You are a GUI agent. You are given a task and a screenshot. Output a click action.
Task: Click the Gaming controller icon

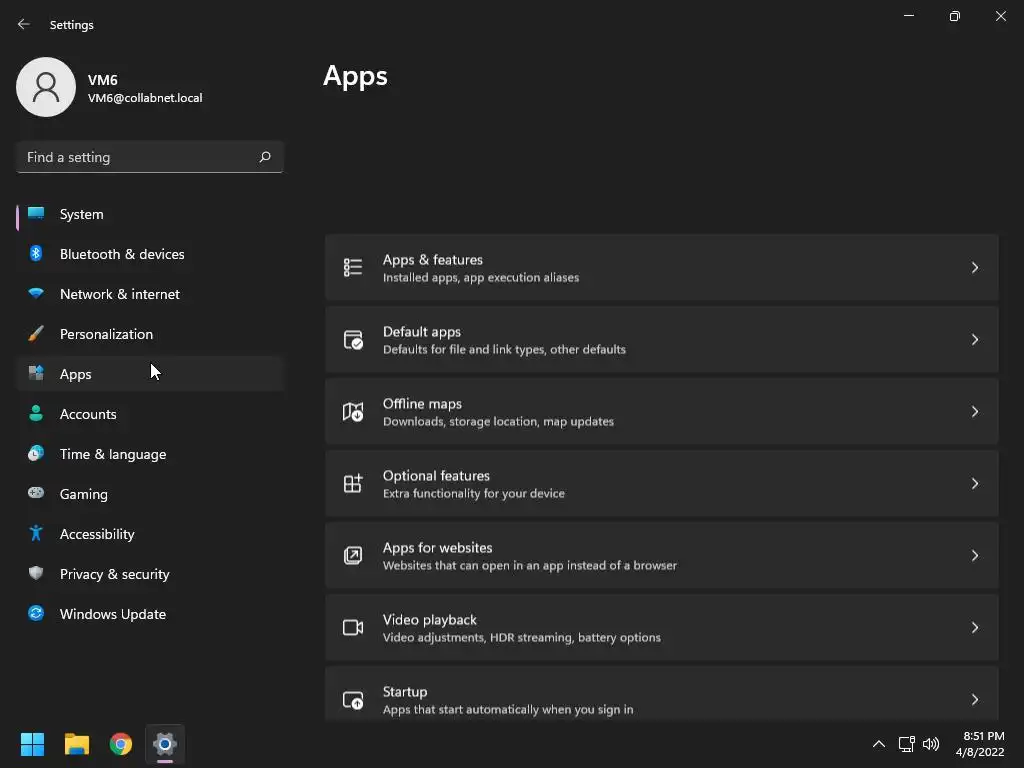pos(36,494)
